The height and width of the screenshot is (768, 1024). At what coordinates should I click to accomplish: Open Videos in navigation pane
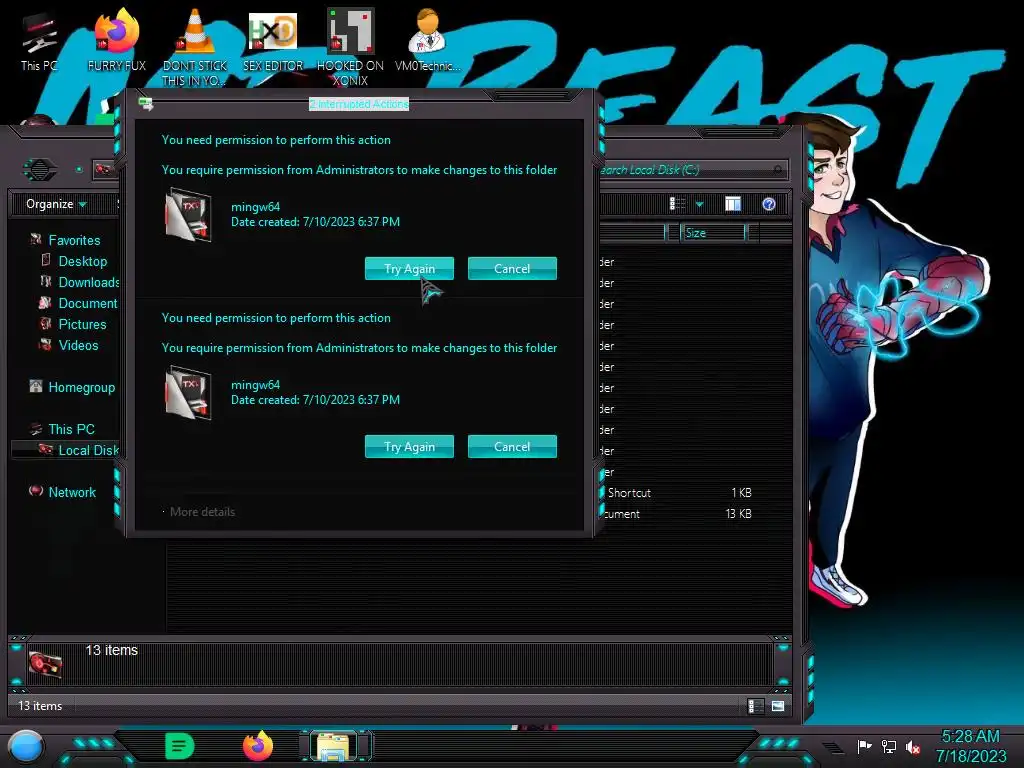point(78,345)
